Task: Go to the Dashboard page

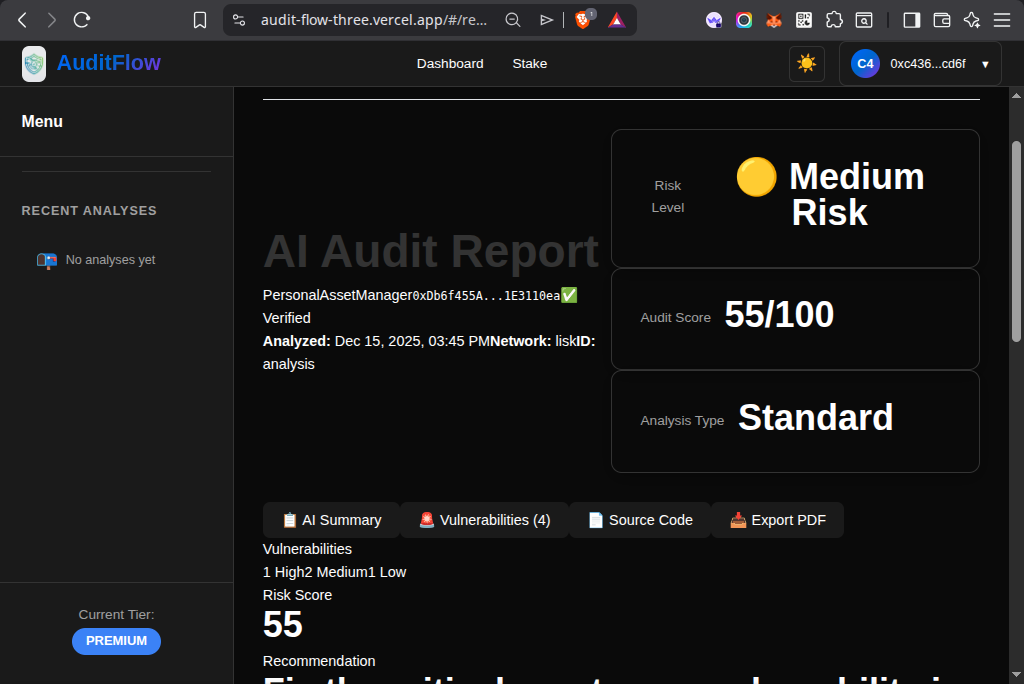Action: click(x=450, y=64)
